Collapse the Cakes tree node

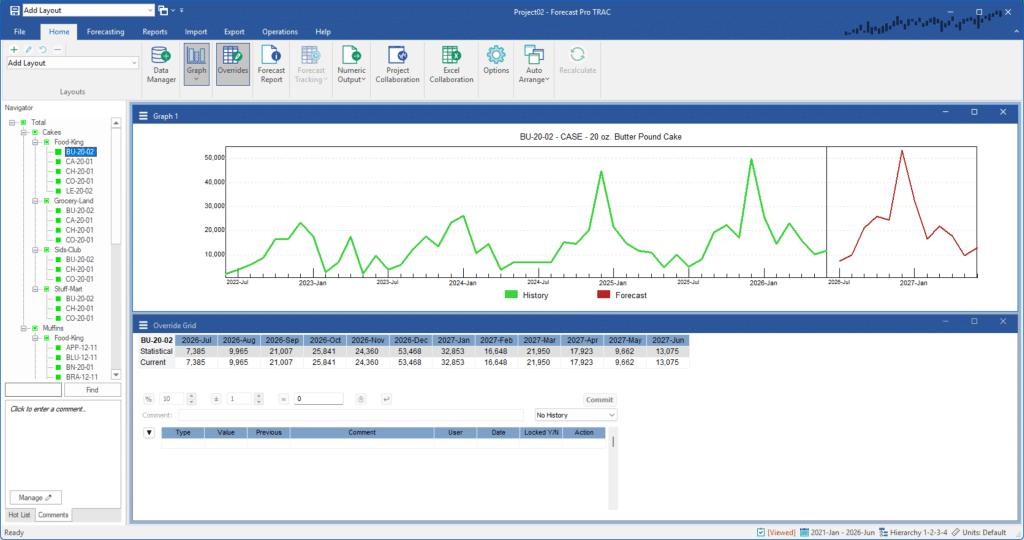click(x=22, y=132)
